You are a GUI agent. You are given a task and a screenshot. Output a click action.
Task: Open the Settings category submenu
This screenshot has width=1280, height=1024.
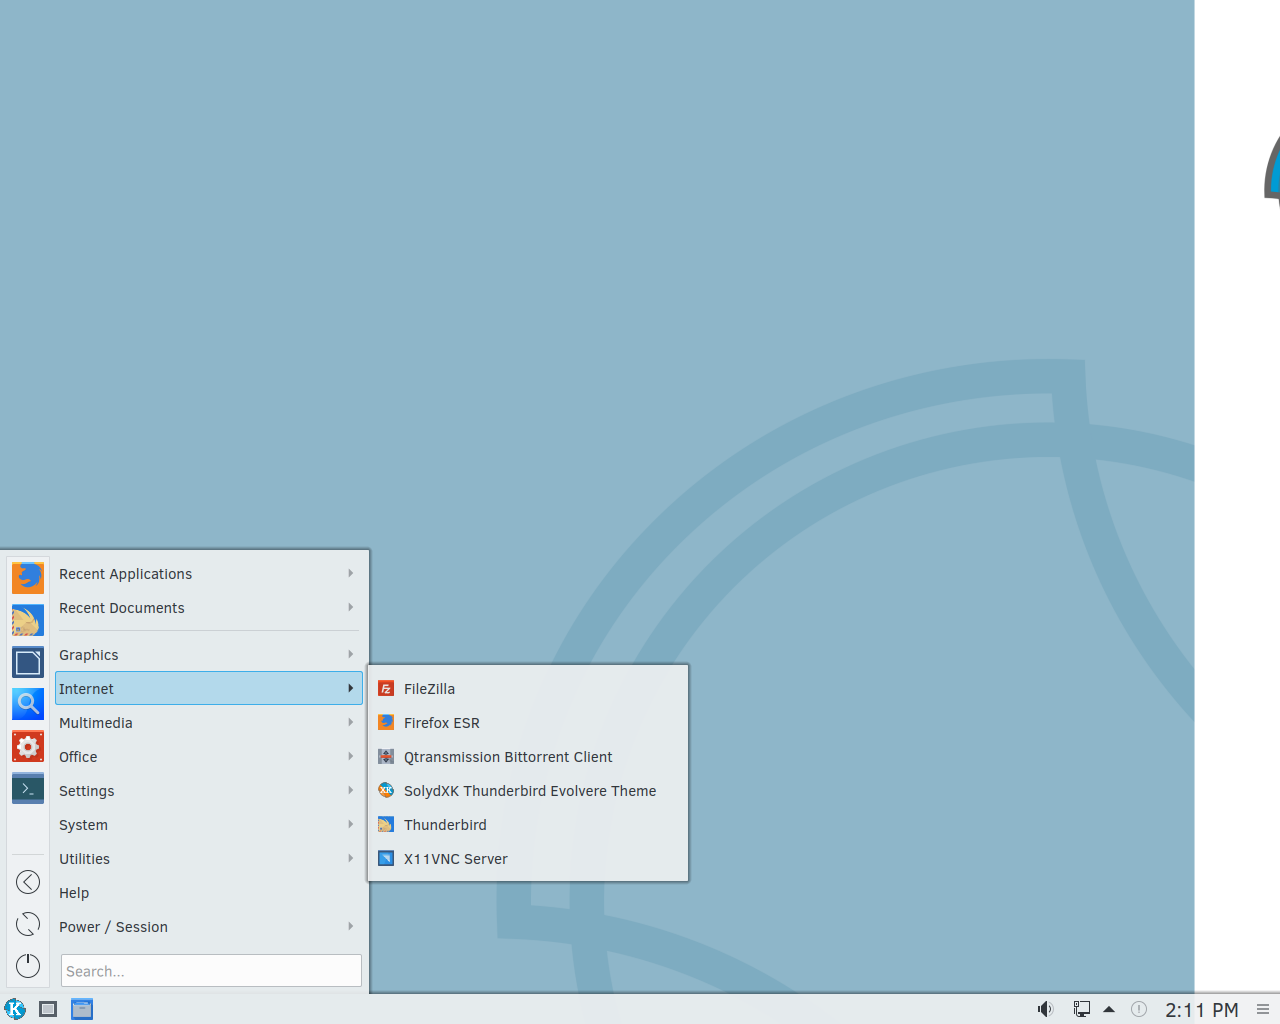[209, 791]
